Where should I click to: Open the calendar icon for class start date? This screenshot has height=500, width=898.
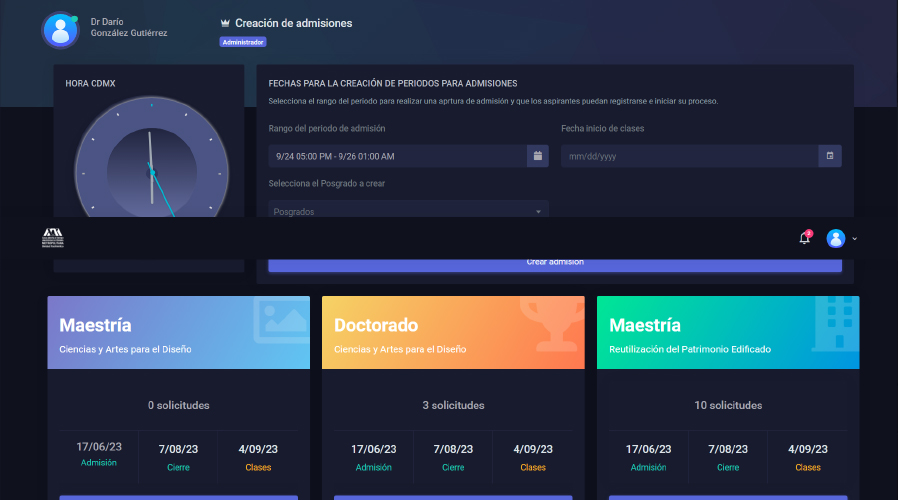coord(829,156)
